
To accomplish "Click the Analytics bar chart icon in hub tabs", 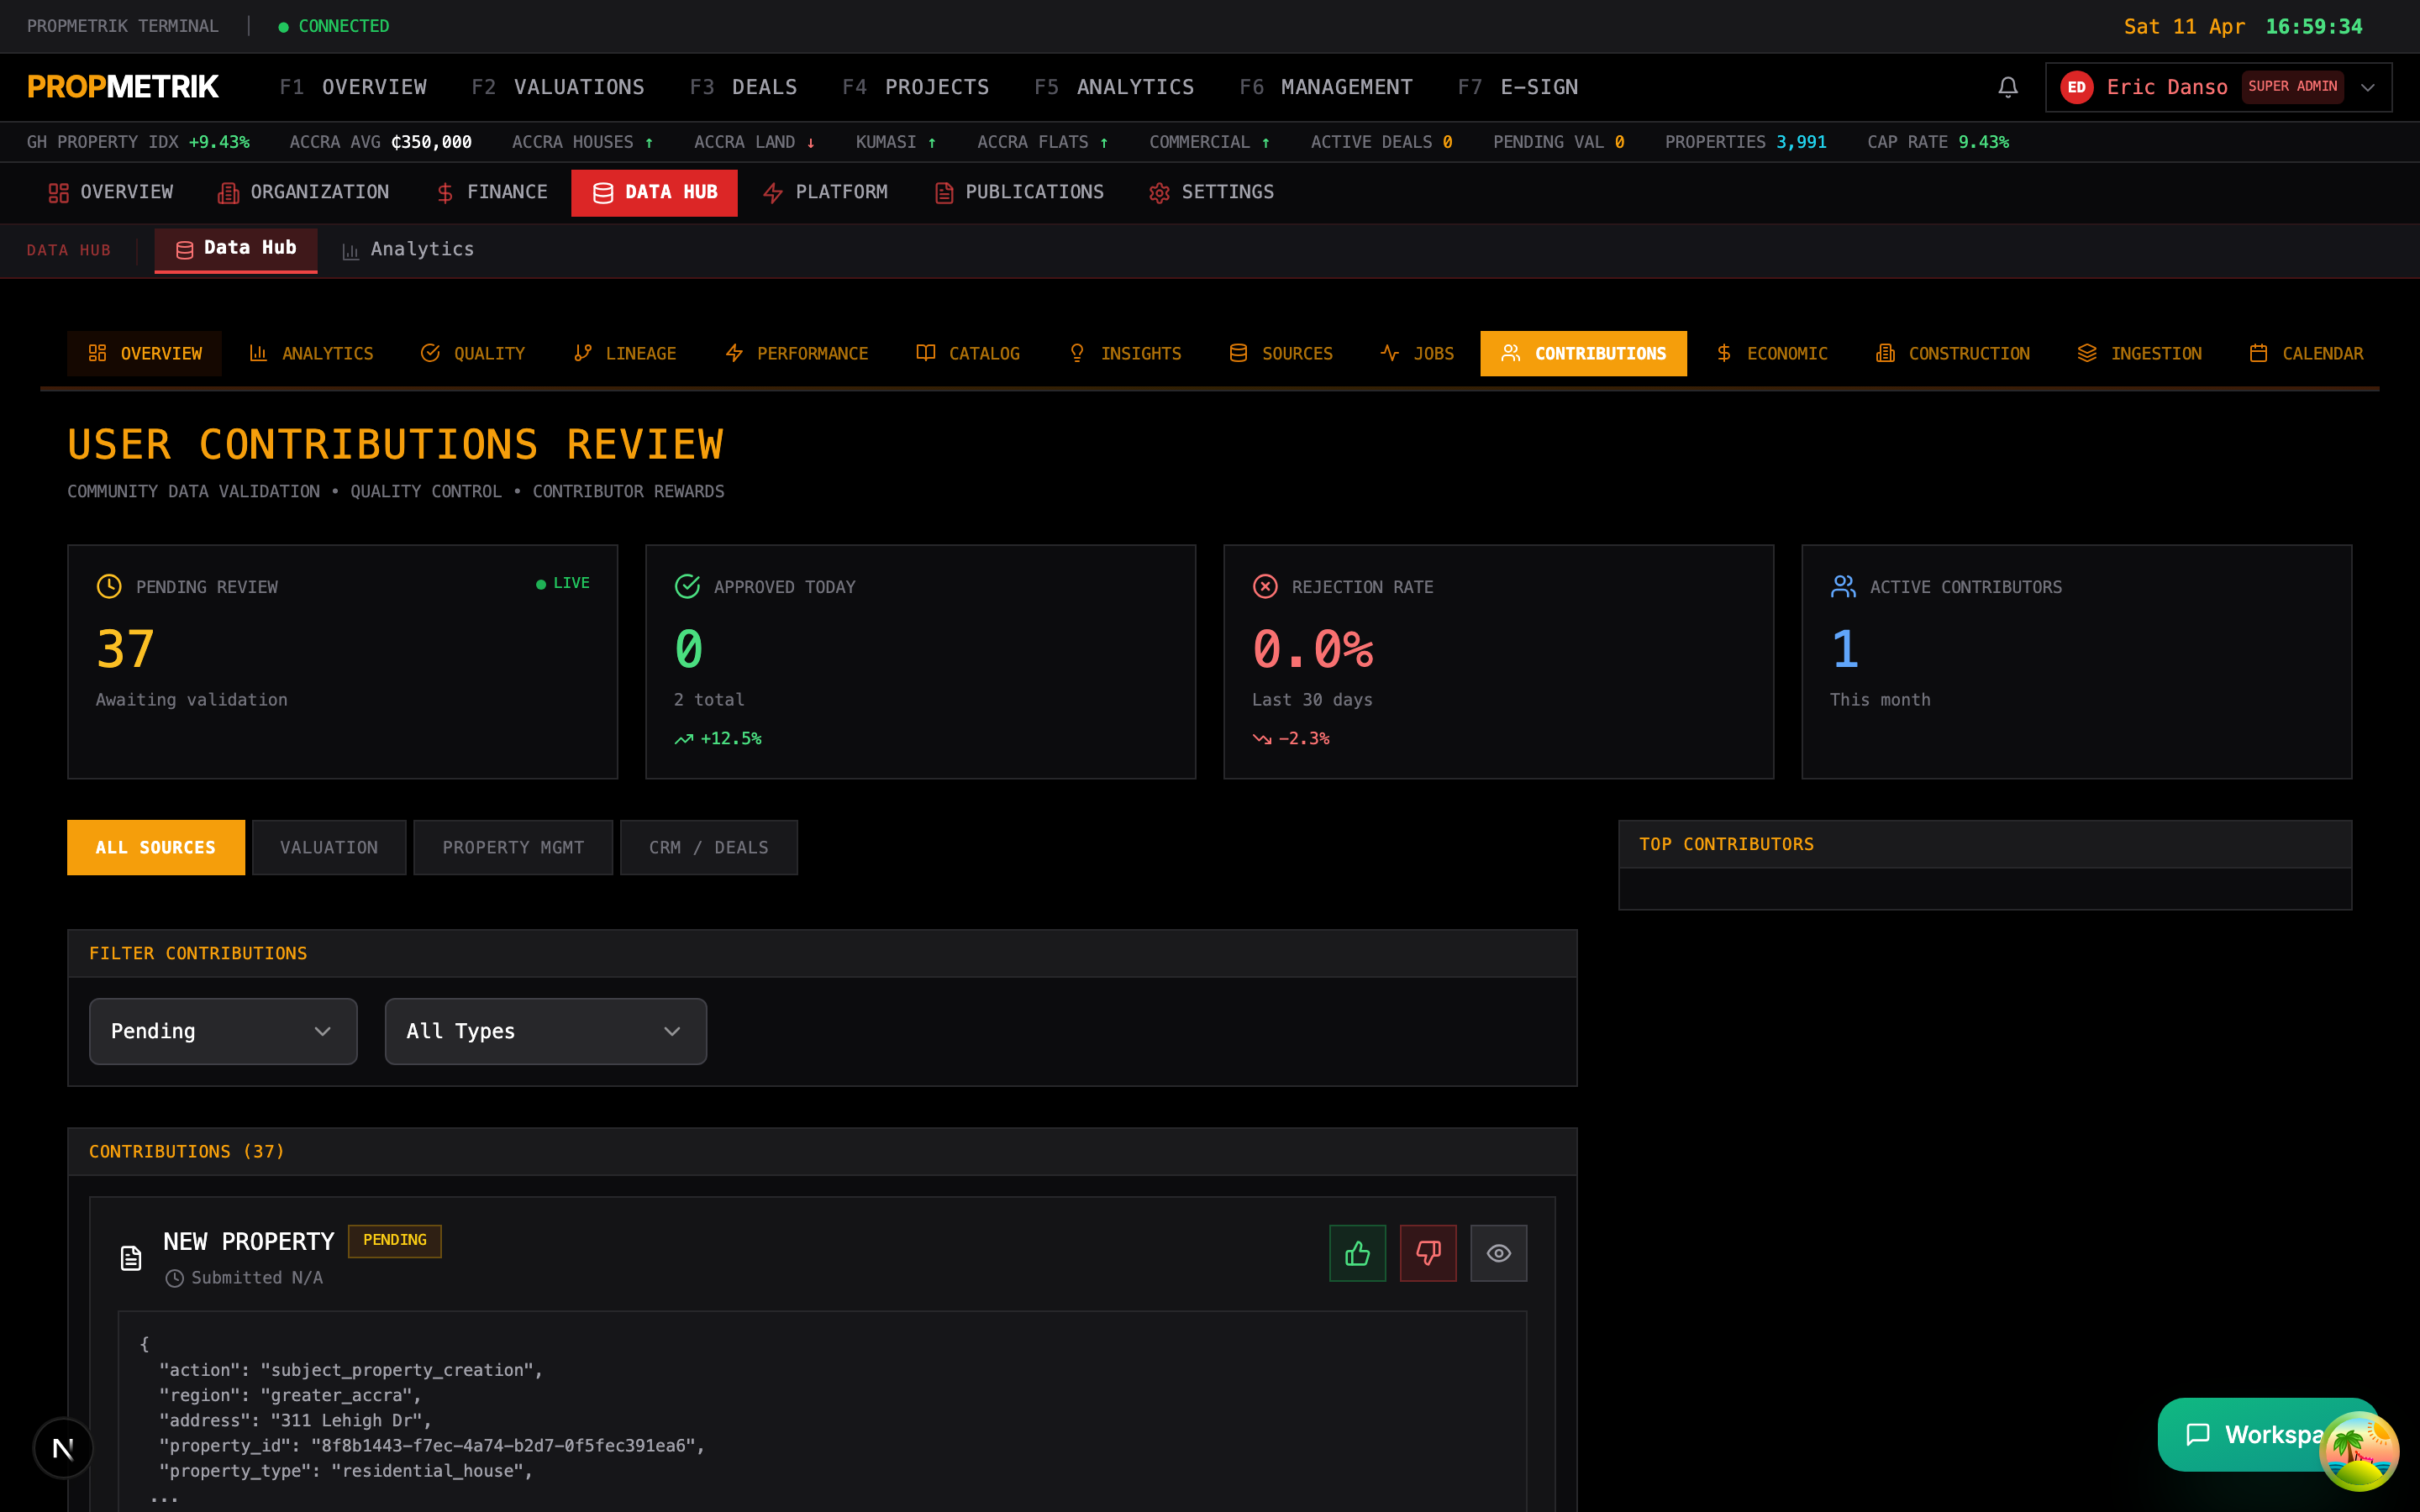I will tap(258, 353).
